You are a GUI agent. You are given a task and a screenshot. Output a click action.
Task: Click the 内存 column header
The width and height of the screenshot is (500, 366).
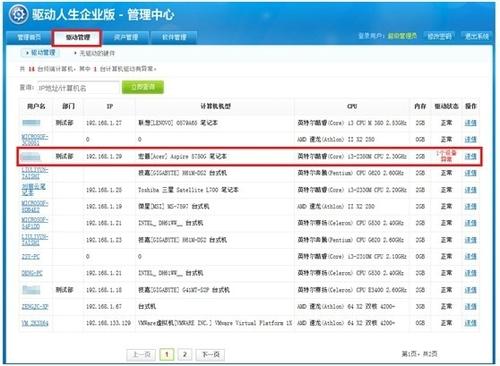[420, 106]
